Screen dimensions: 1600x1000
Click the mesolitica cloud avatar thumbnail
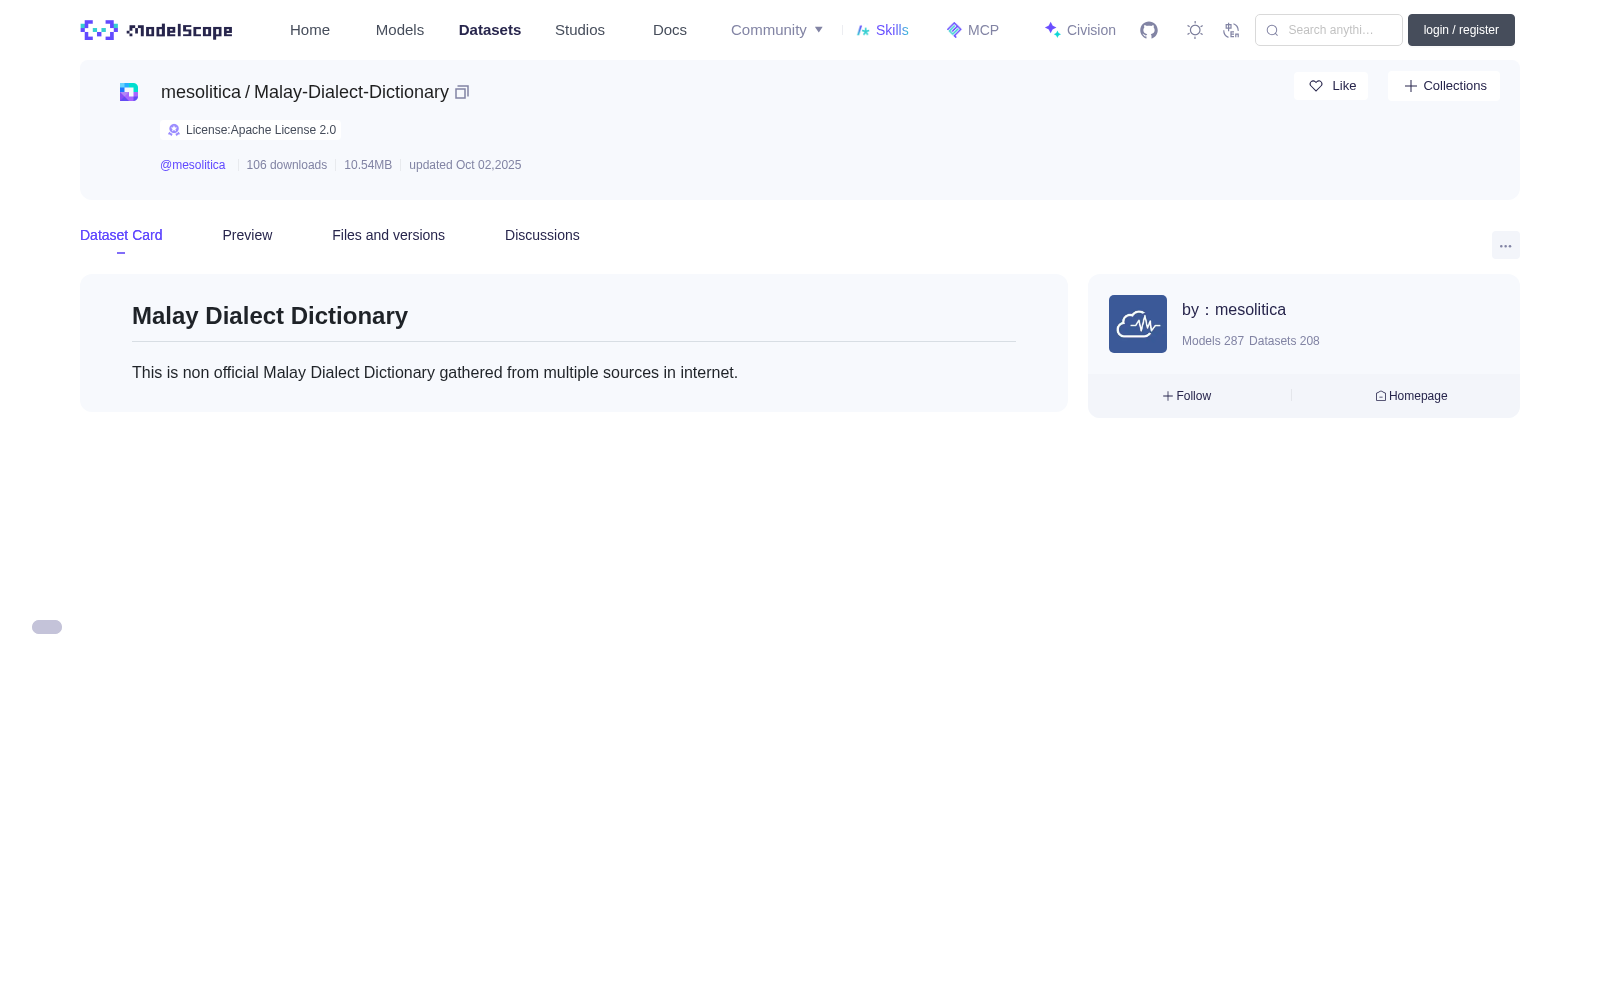pyautogui.click(x=1138, y=324)
